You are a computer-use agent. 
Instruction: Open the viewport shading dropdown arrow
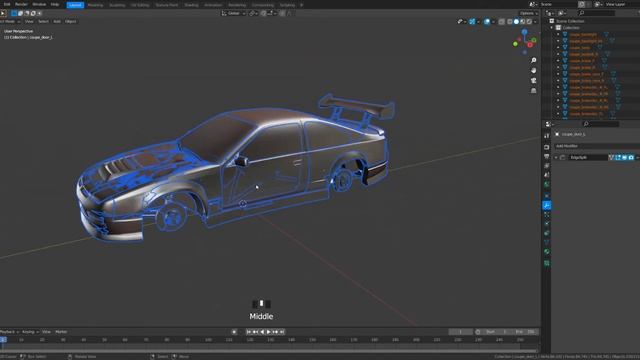pyautogui.click(x=535, y=22)
